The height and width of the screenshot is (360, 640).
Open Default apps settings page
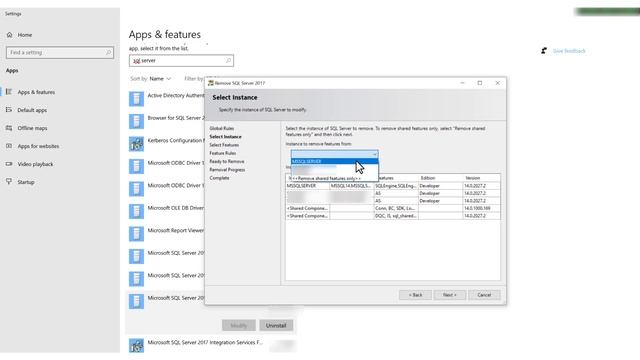pyautogui.click(x=32, y=110)
